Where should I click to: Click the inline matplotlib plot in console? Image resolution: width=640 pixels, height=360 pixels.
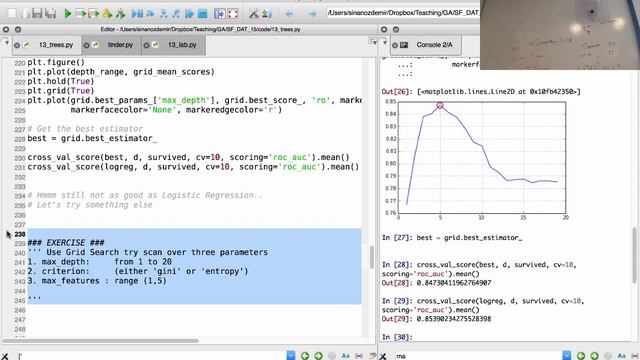[476, 159]
